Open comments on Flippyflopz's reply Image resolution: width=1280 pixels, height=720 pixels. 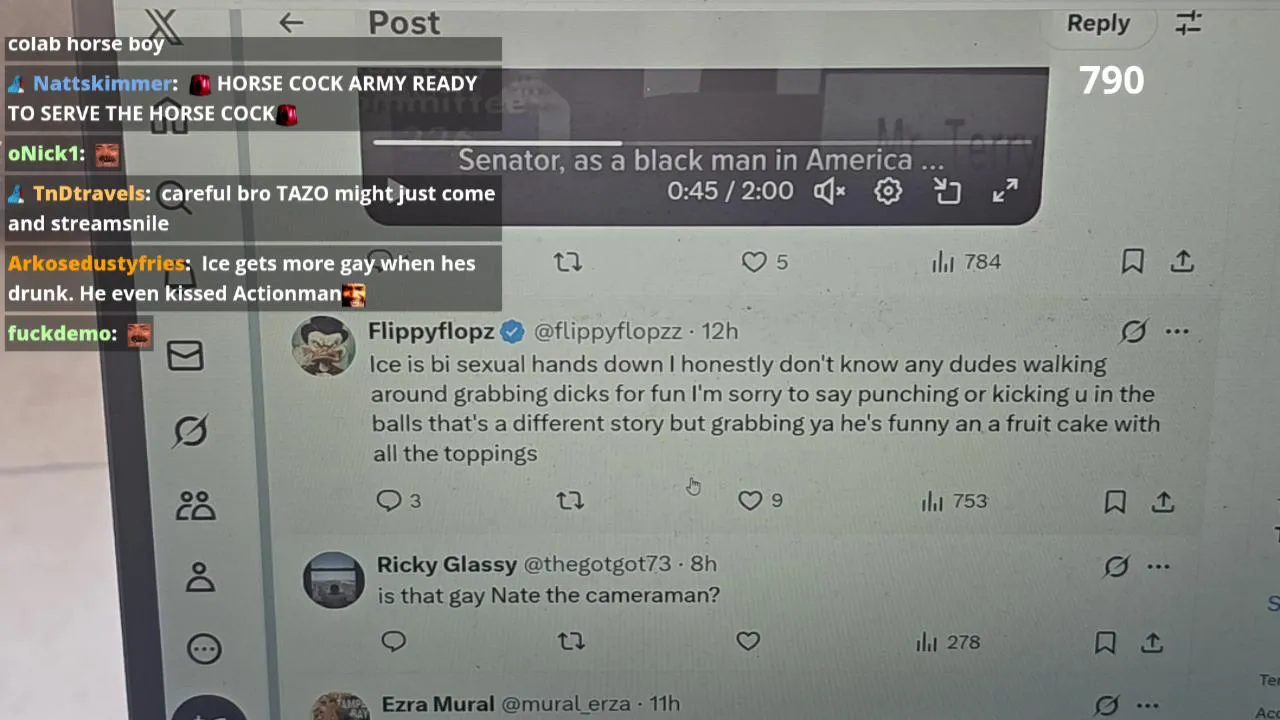[x=389, y=500]
